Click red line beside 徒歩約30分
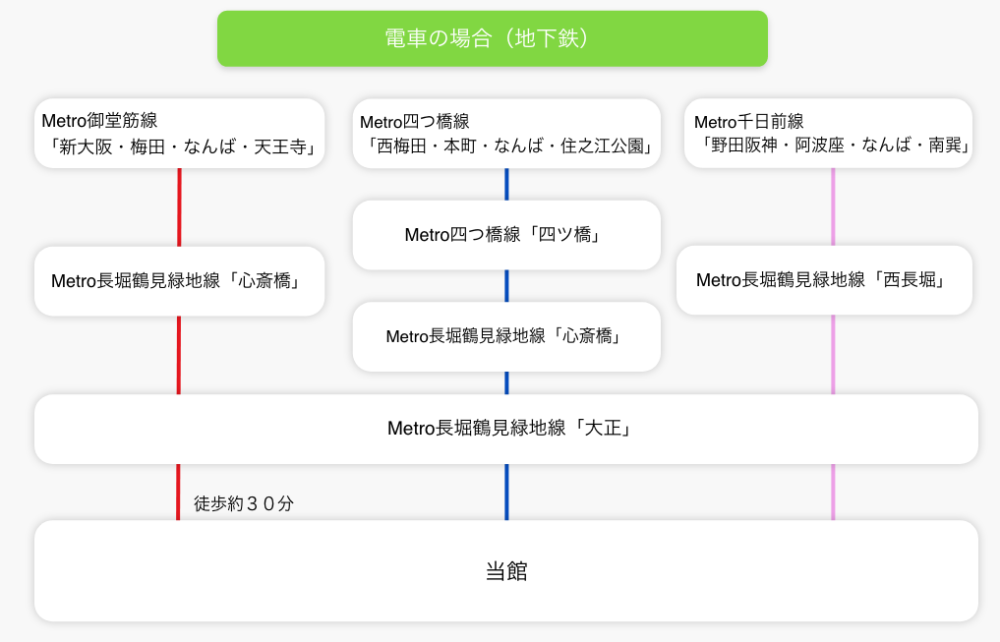Viewport: 1000px width, 642px height. coord(178,492)
